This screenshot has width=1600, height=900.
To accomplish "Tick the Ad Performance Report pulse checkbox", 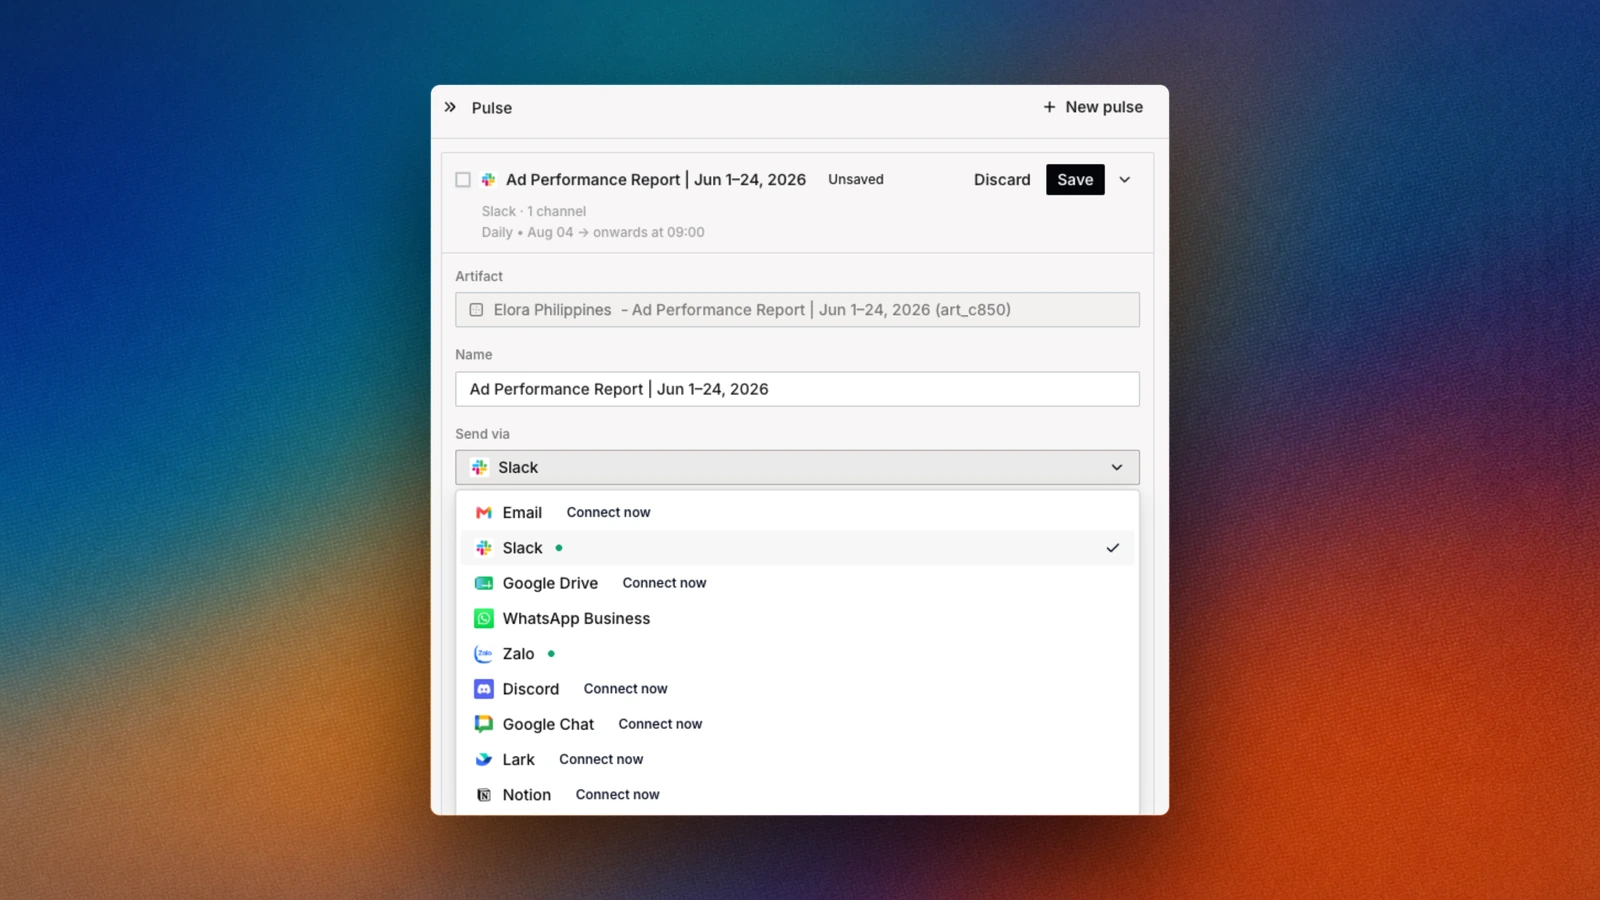I will point(463,180).
